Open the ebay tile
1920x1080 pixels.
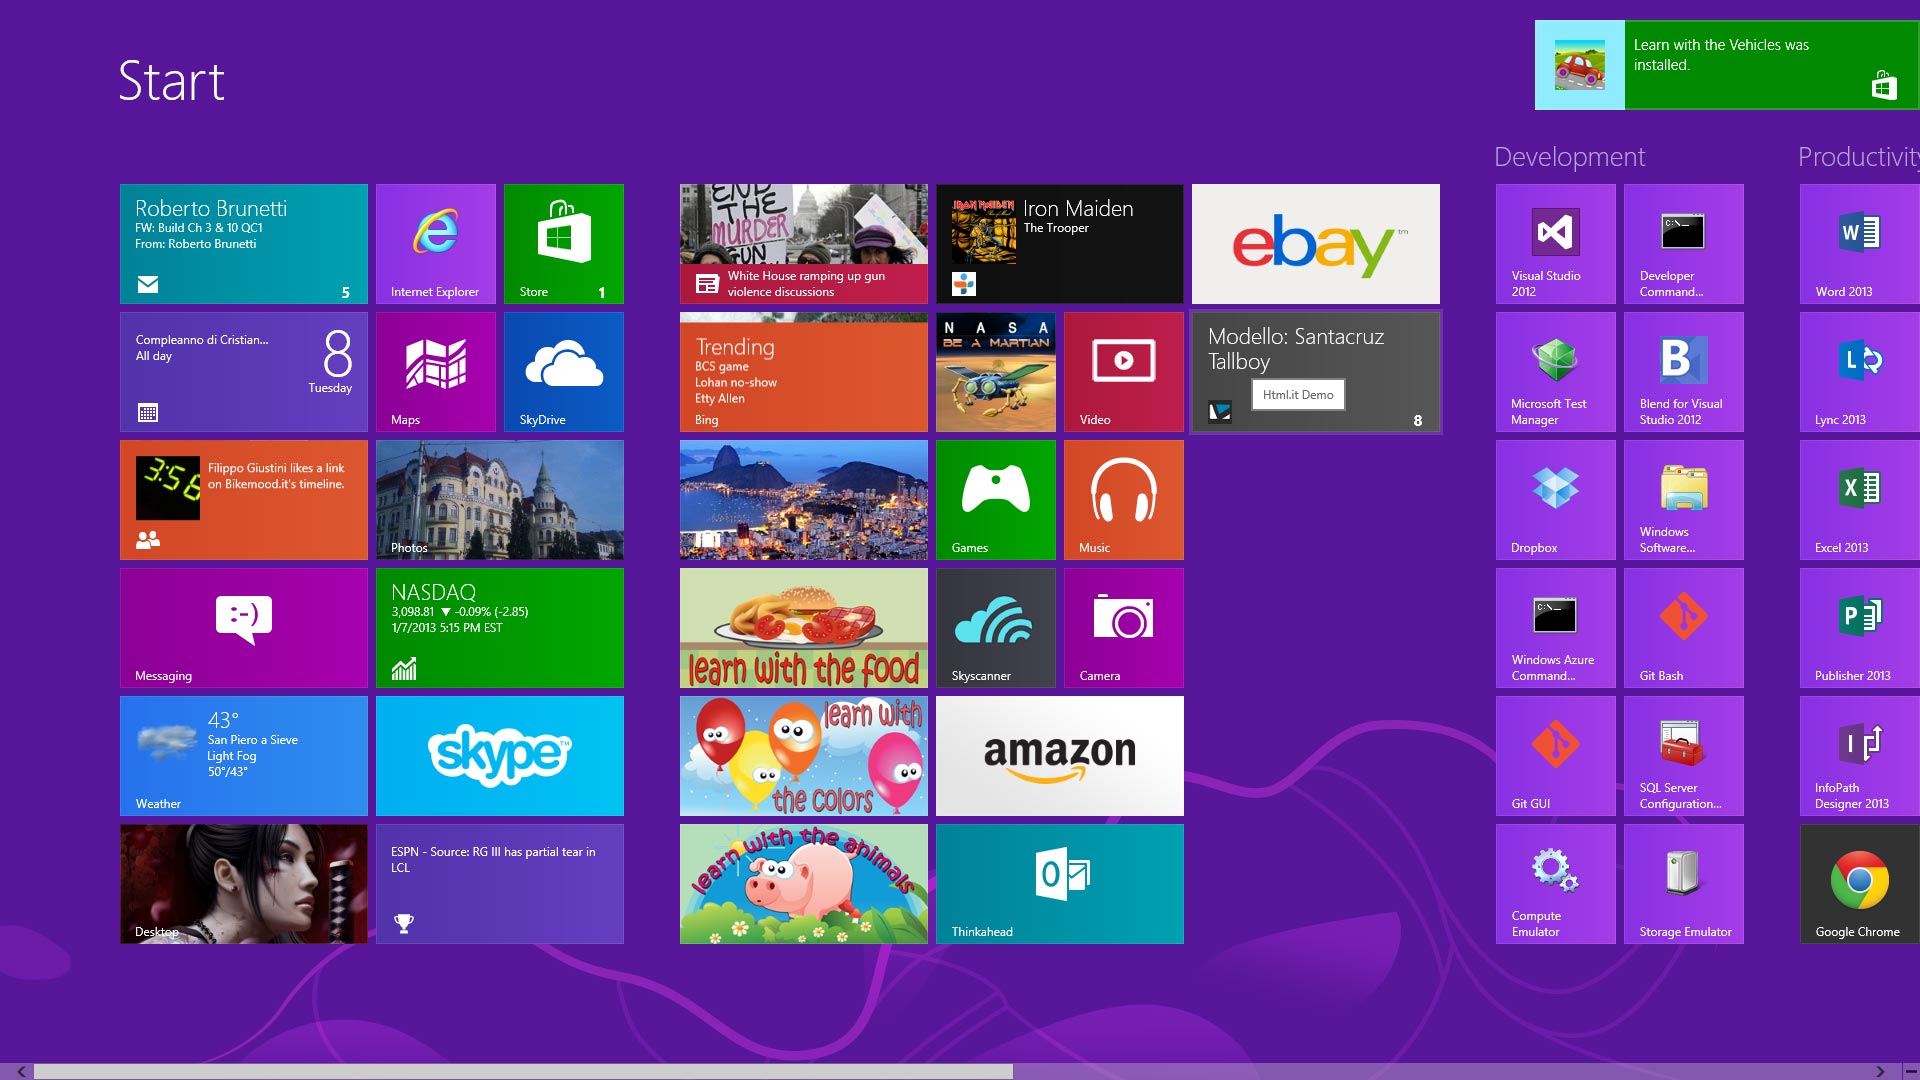pos(1316,244)
